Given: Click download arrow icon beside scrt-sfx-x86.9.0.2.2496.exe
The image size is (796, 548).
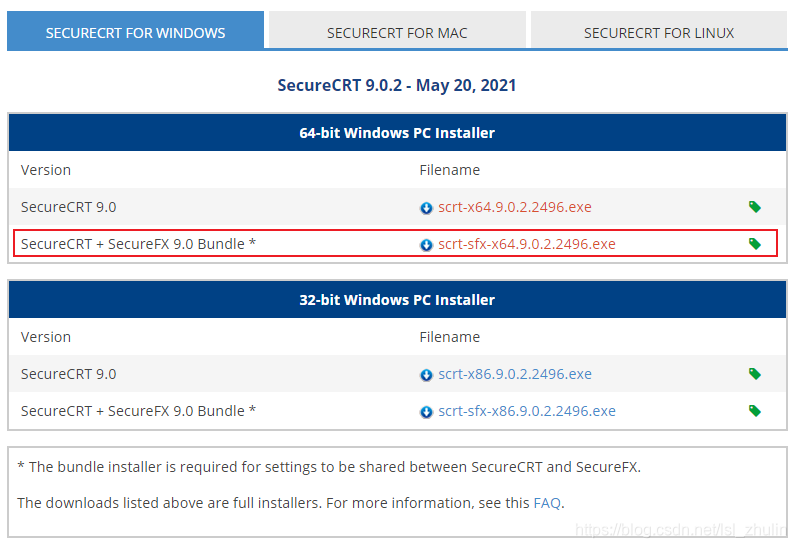Looking at the screenshot, I should 426,411.
